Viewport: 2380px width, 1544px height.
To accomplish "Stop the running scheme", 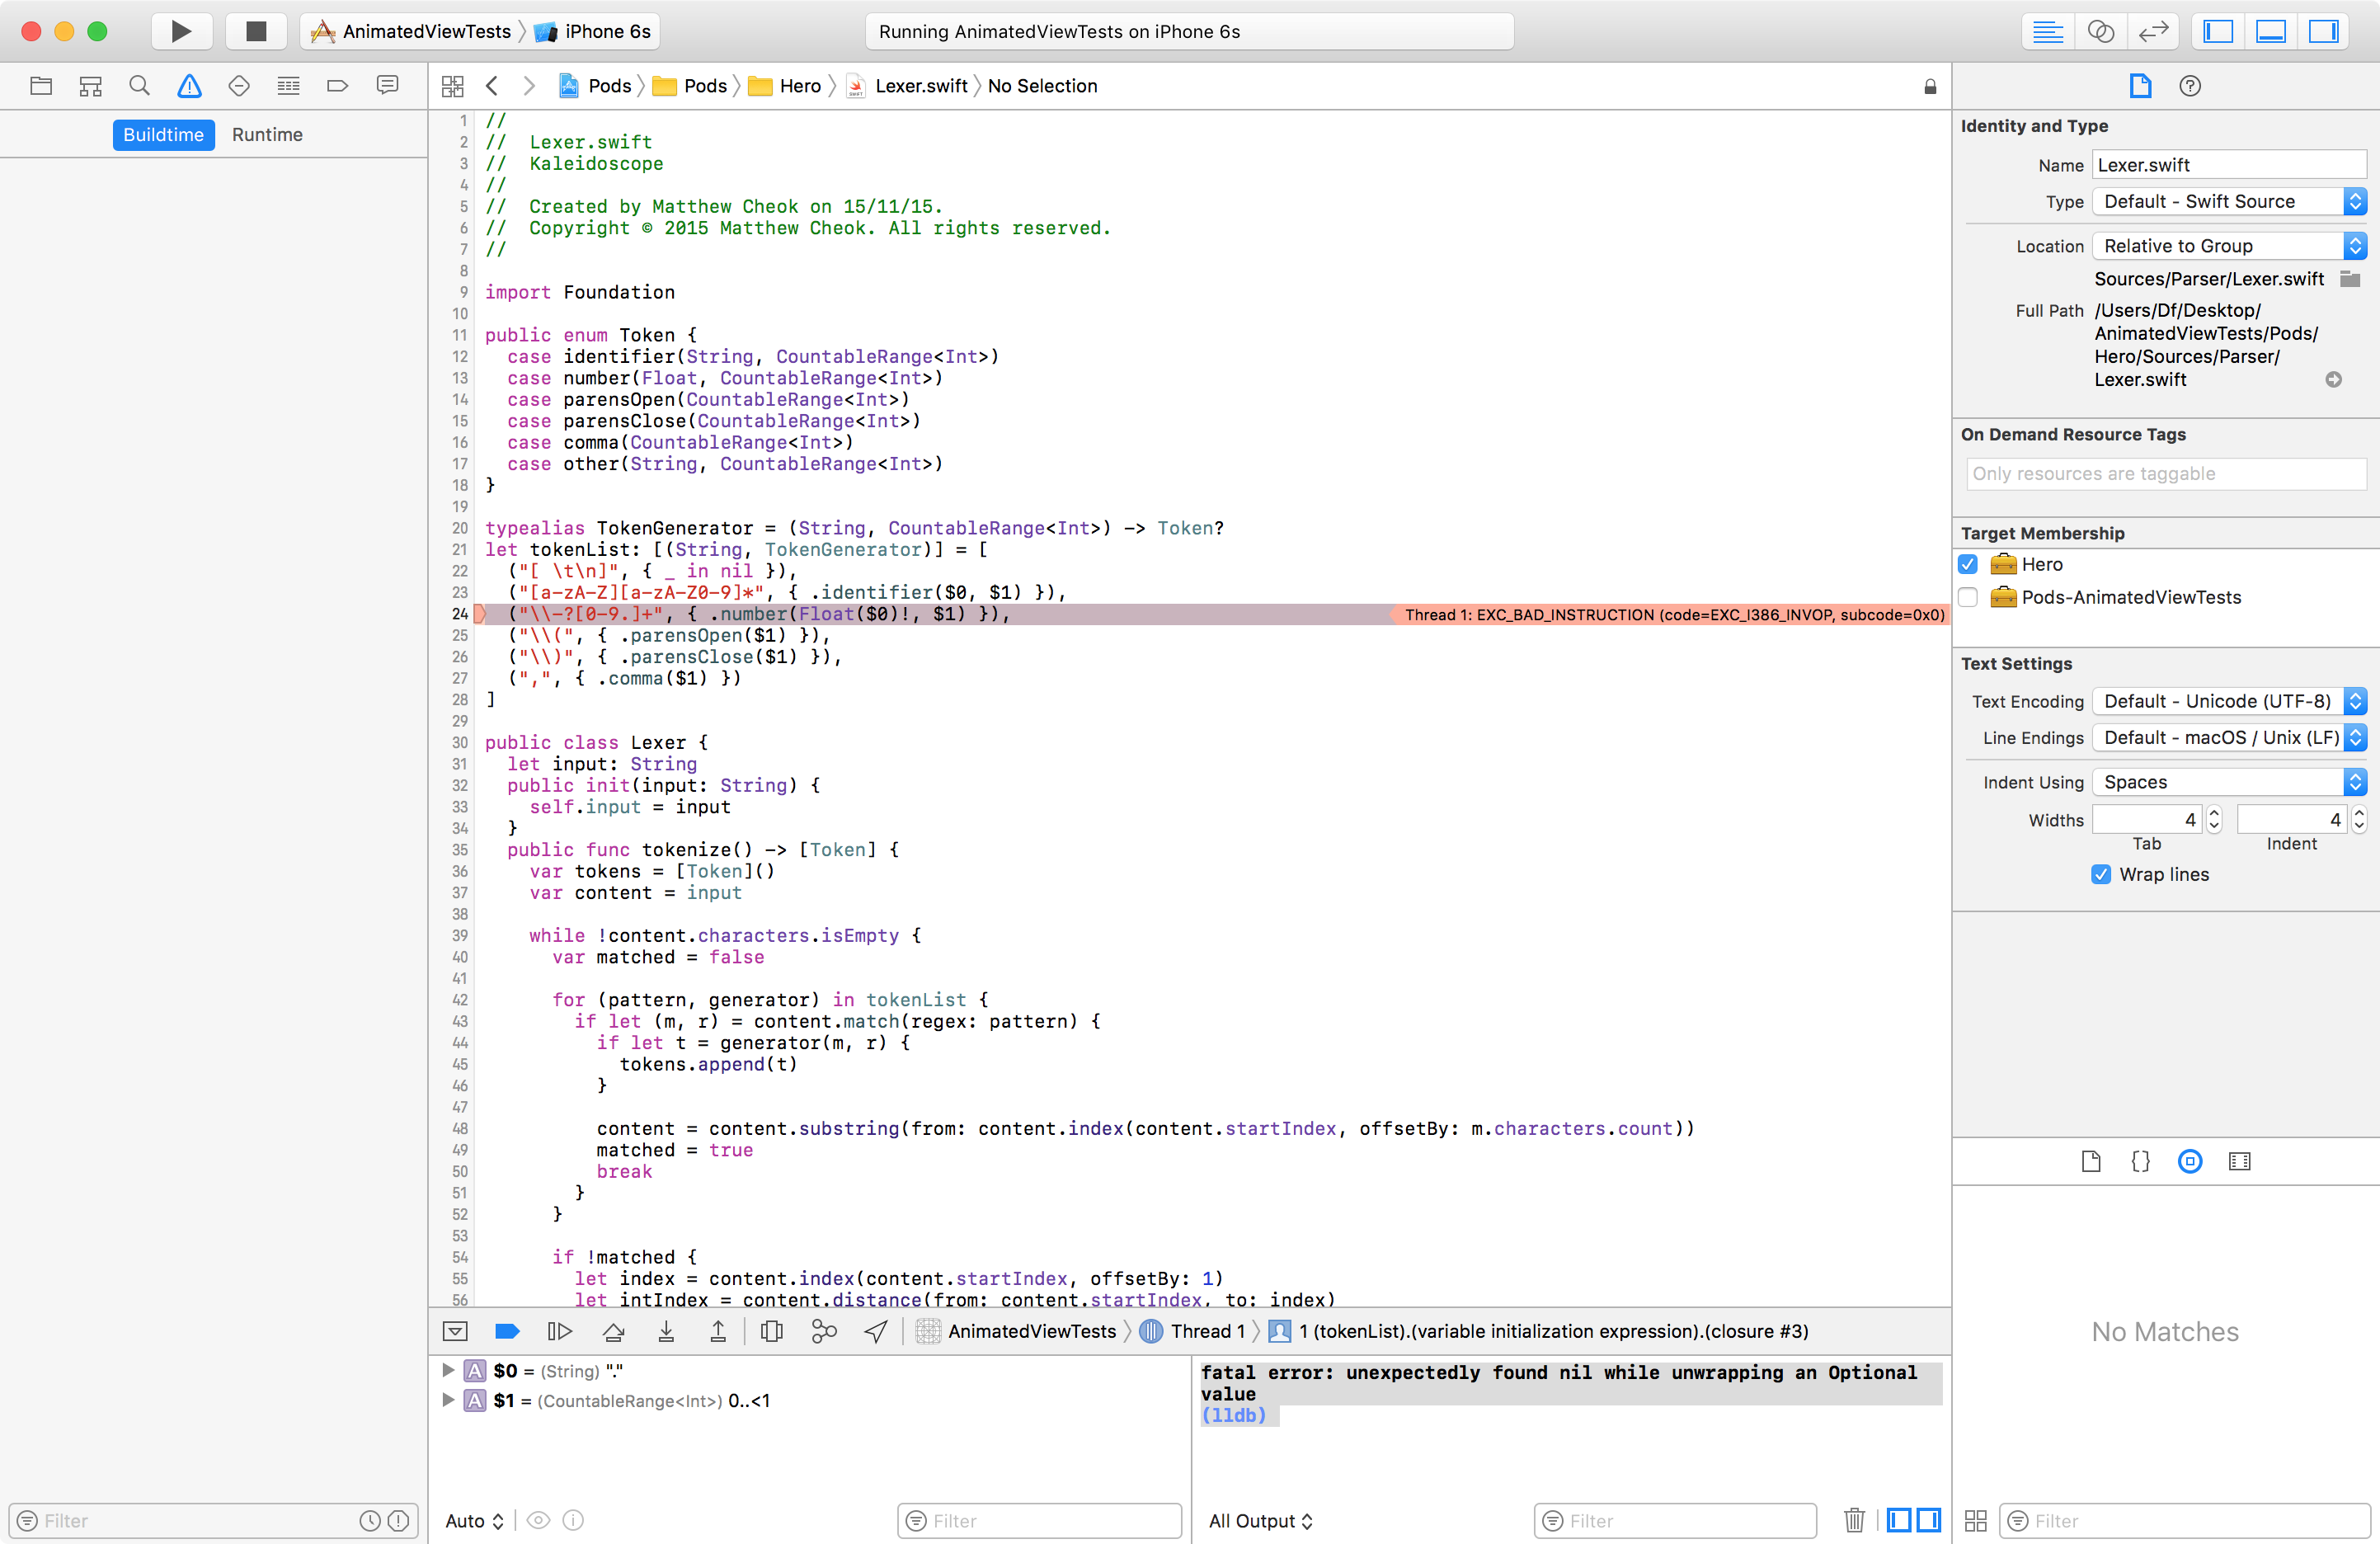I will [256, 31].
